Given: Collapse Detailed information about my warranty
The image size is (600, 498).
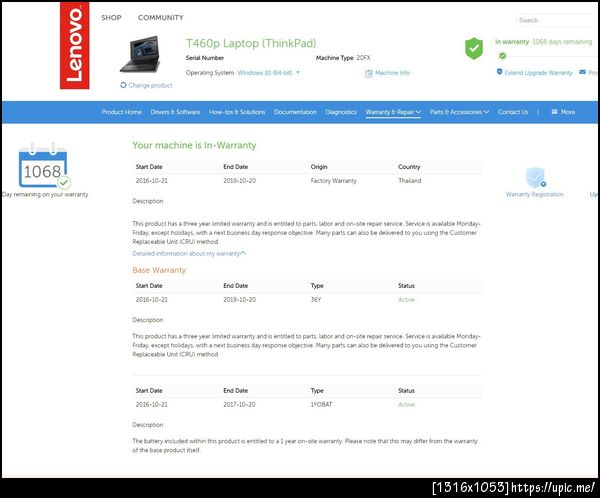Looking at the screenshot, I should coord(189,253).
